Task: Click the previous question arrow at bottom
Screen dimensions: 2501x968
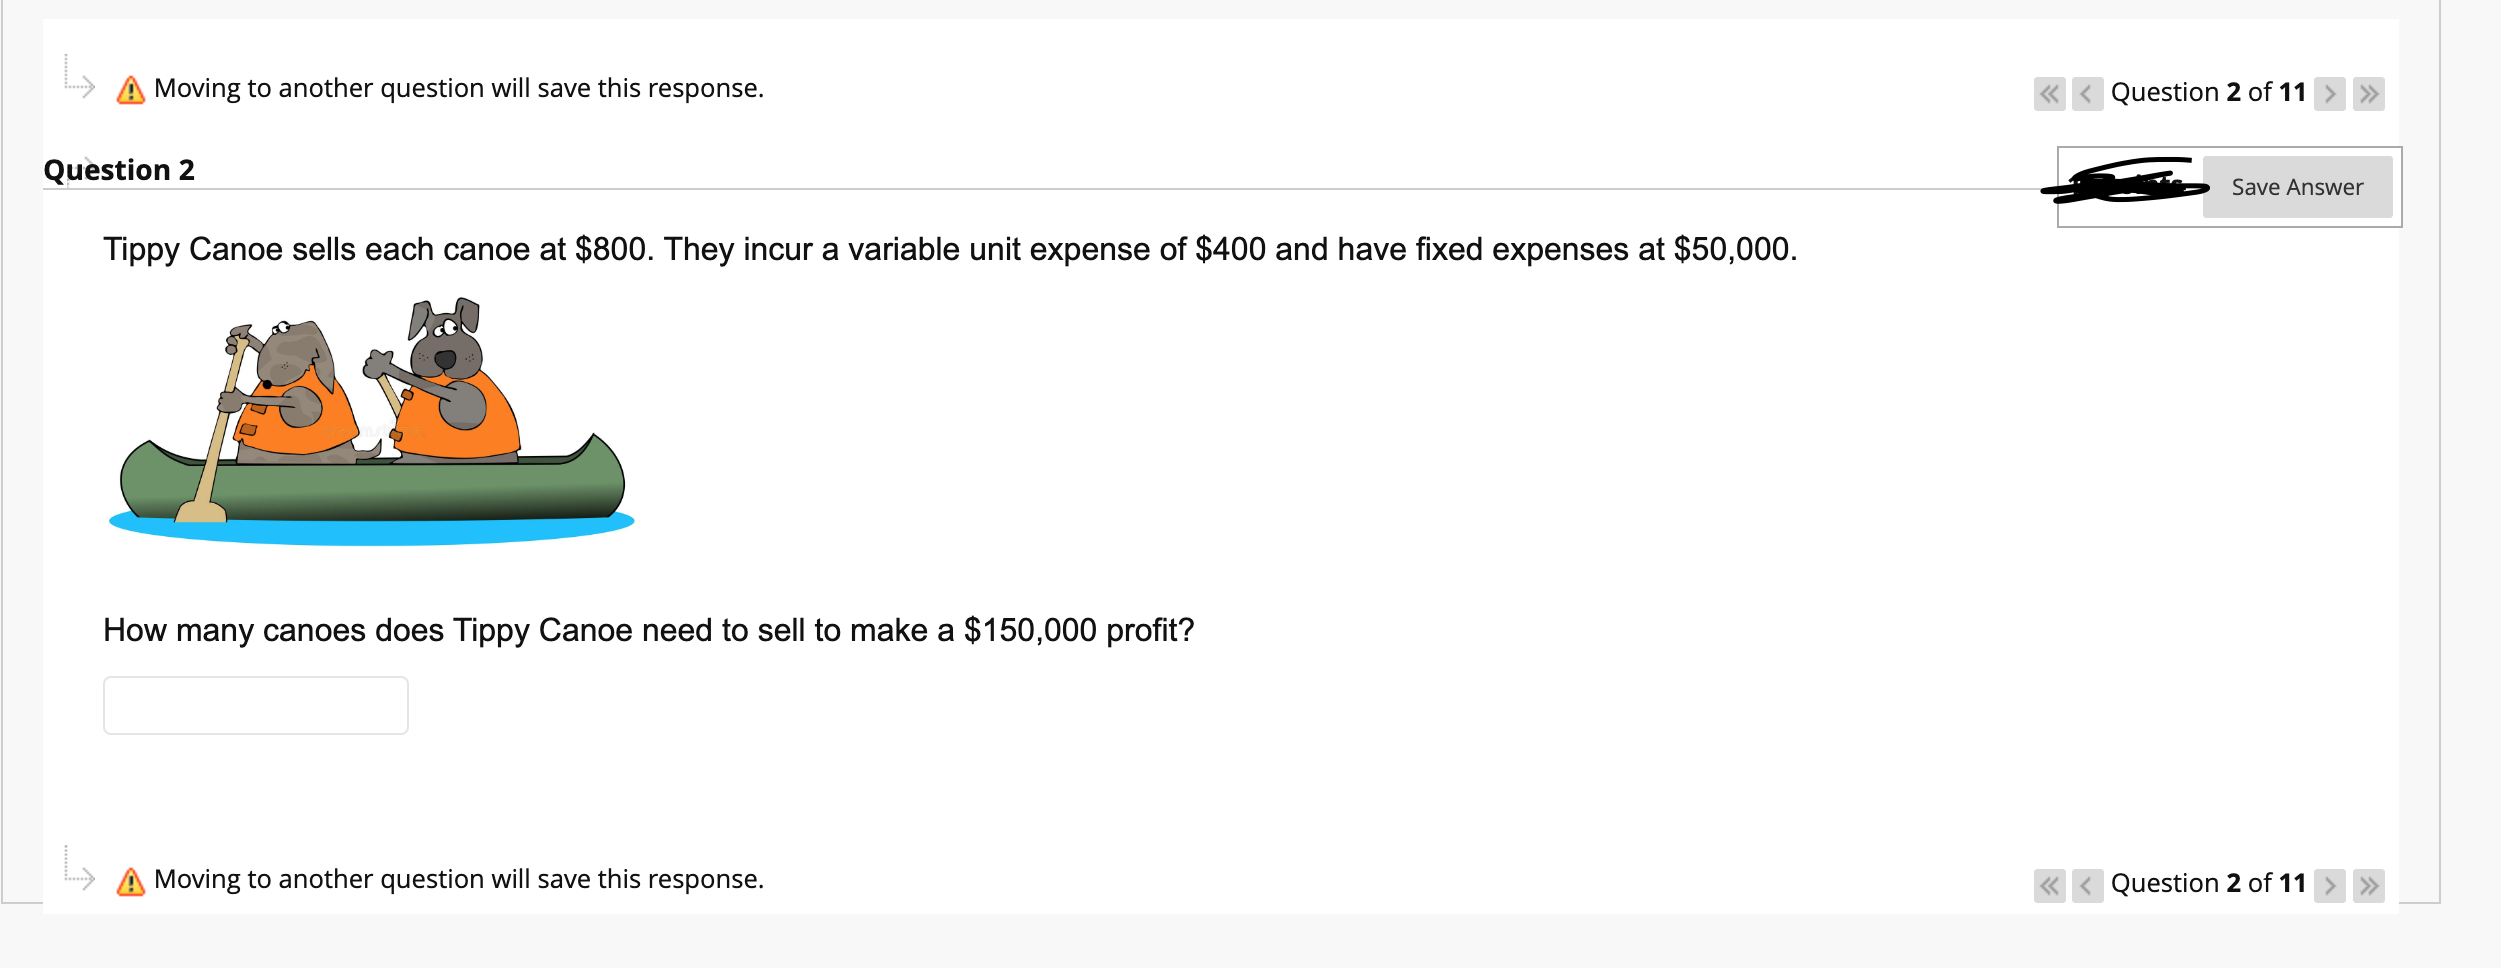Action: (2086, 884)
